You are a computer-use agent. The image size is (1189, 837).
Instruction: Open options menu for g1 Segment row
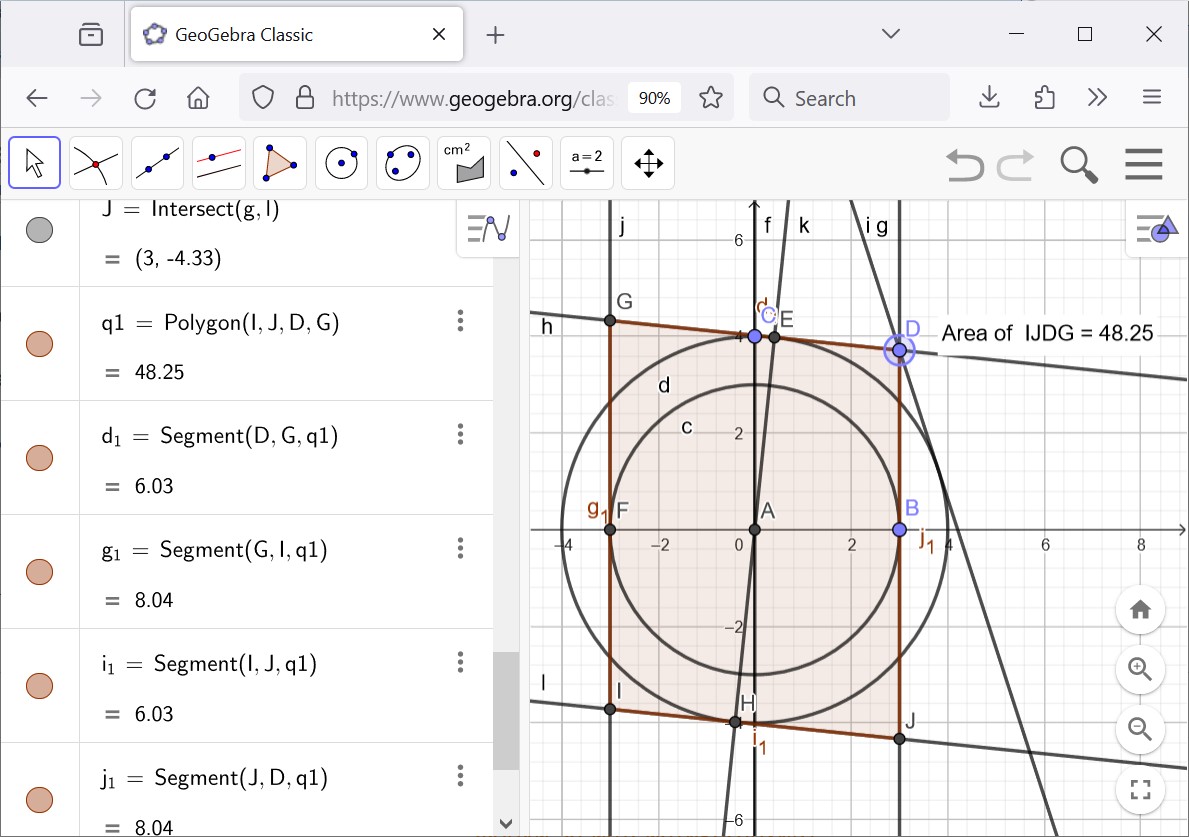pos(460,548)
